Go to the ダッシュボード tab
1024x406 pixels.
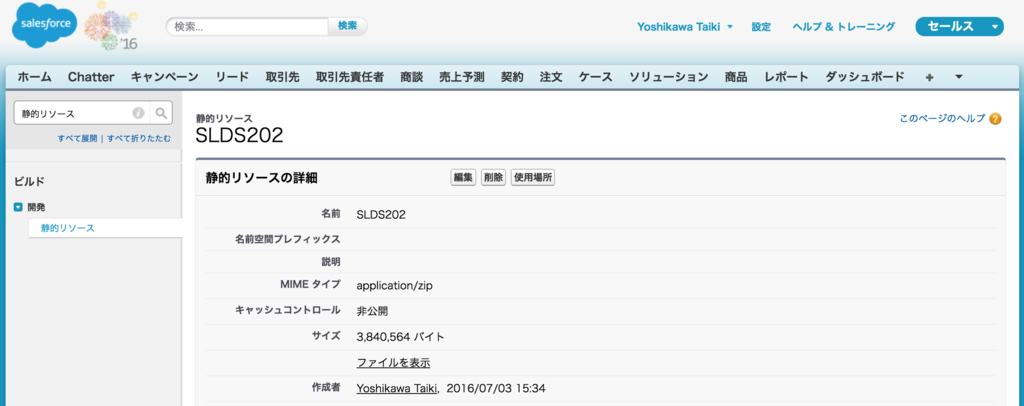click(865, 77)
